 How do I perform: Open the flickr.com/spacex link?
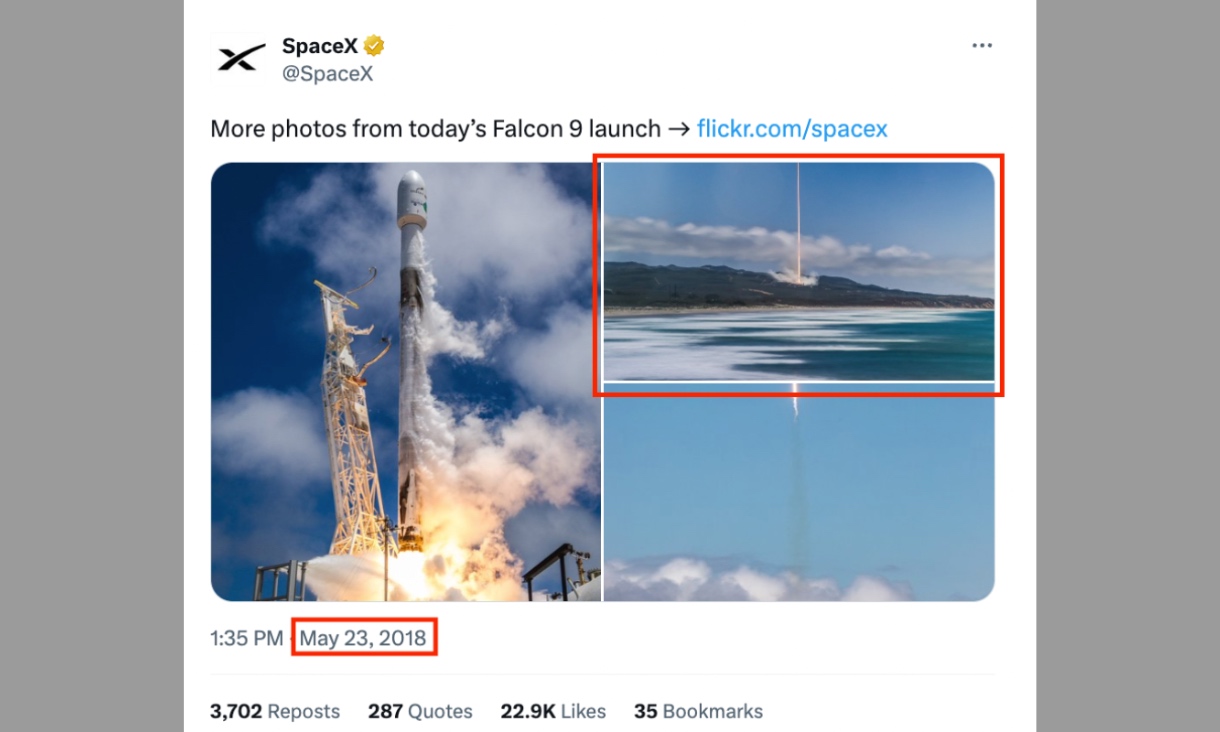click(x=792, y=129)
